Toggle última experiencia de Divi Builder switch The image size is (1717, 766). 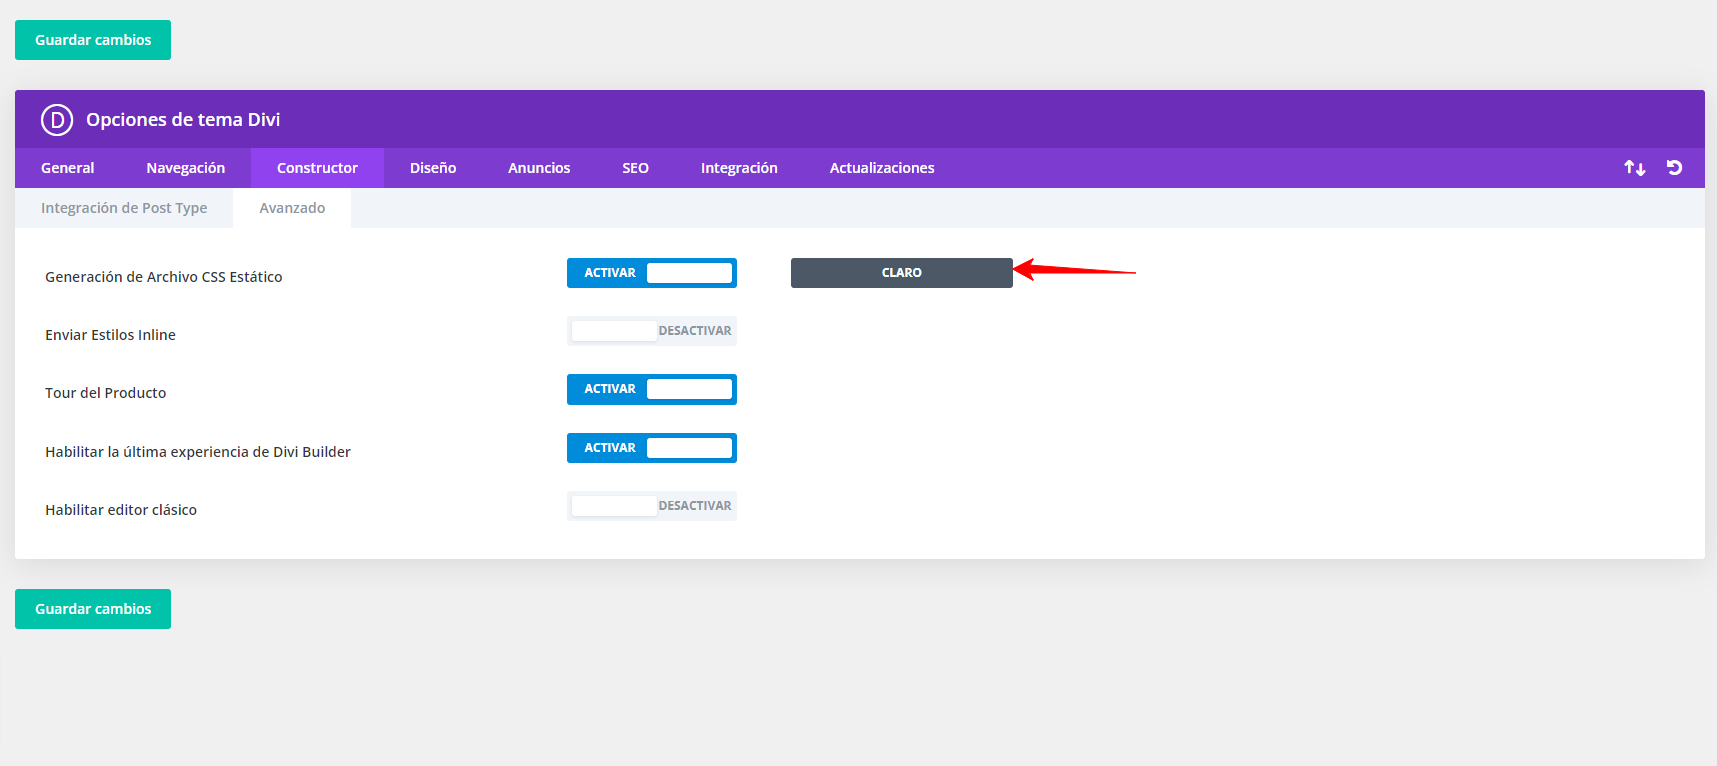tap(652, 448)
